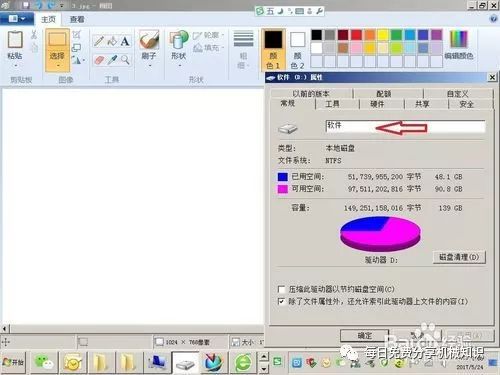Click the Start (开始) button

click(13, 362)
